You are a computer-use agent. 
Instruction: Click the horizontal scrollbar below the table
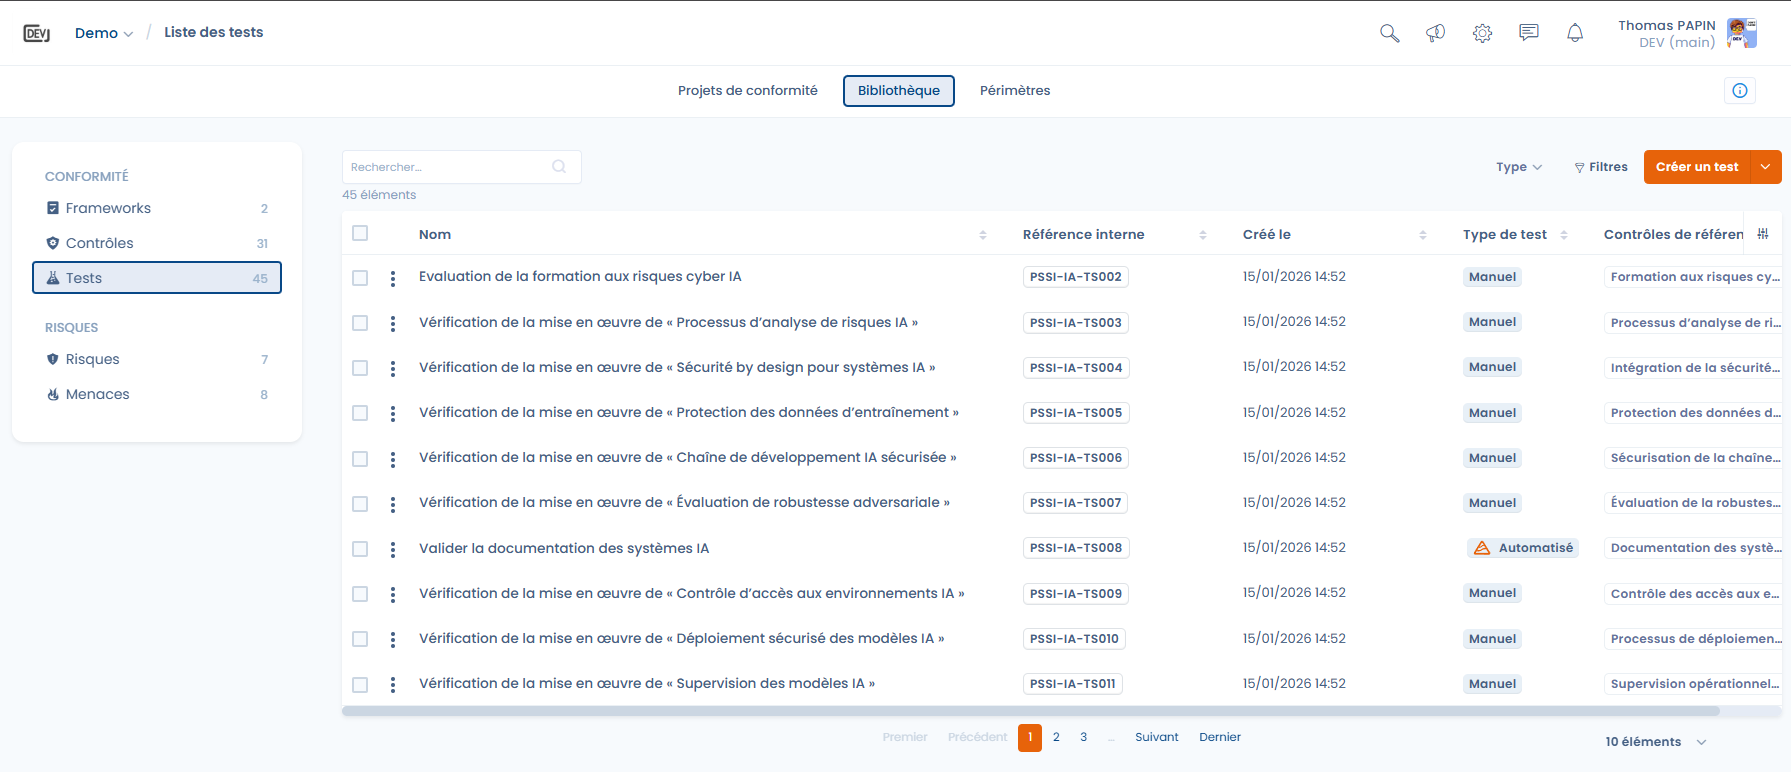1030,712
